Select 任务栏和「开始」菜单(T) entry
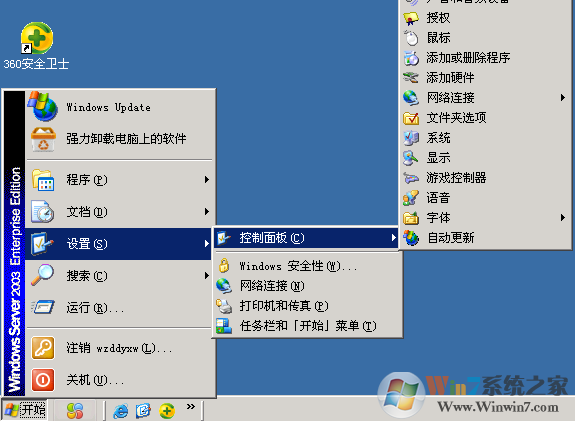Screen dimensions: 575x421 tap(308, 325)
